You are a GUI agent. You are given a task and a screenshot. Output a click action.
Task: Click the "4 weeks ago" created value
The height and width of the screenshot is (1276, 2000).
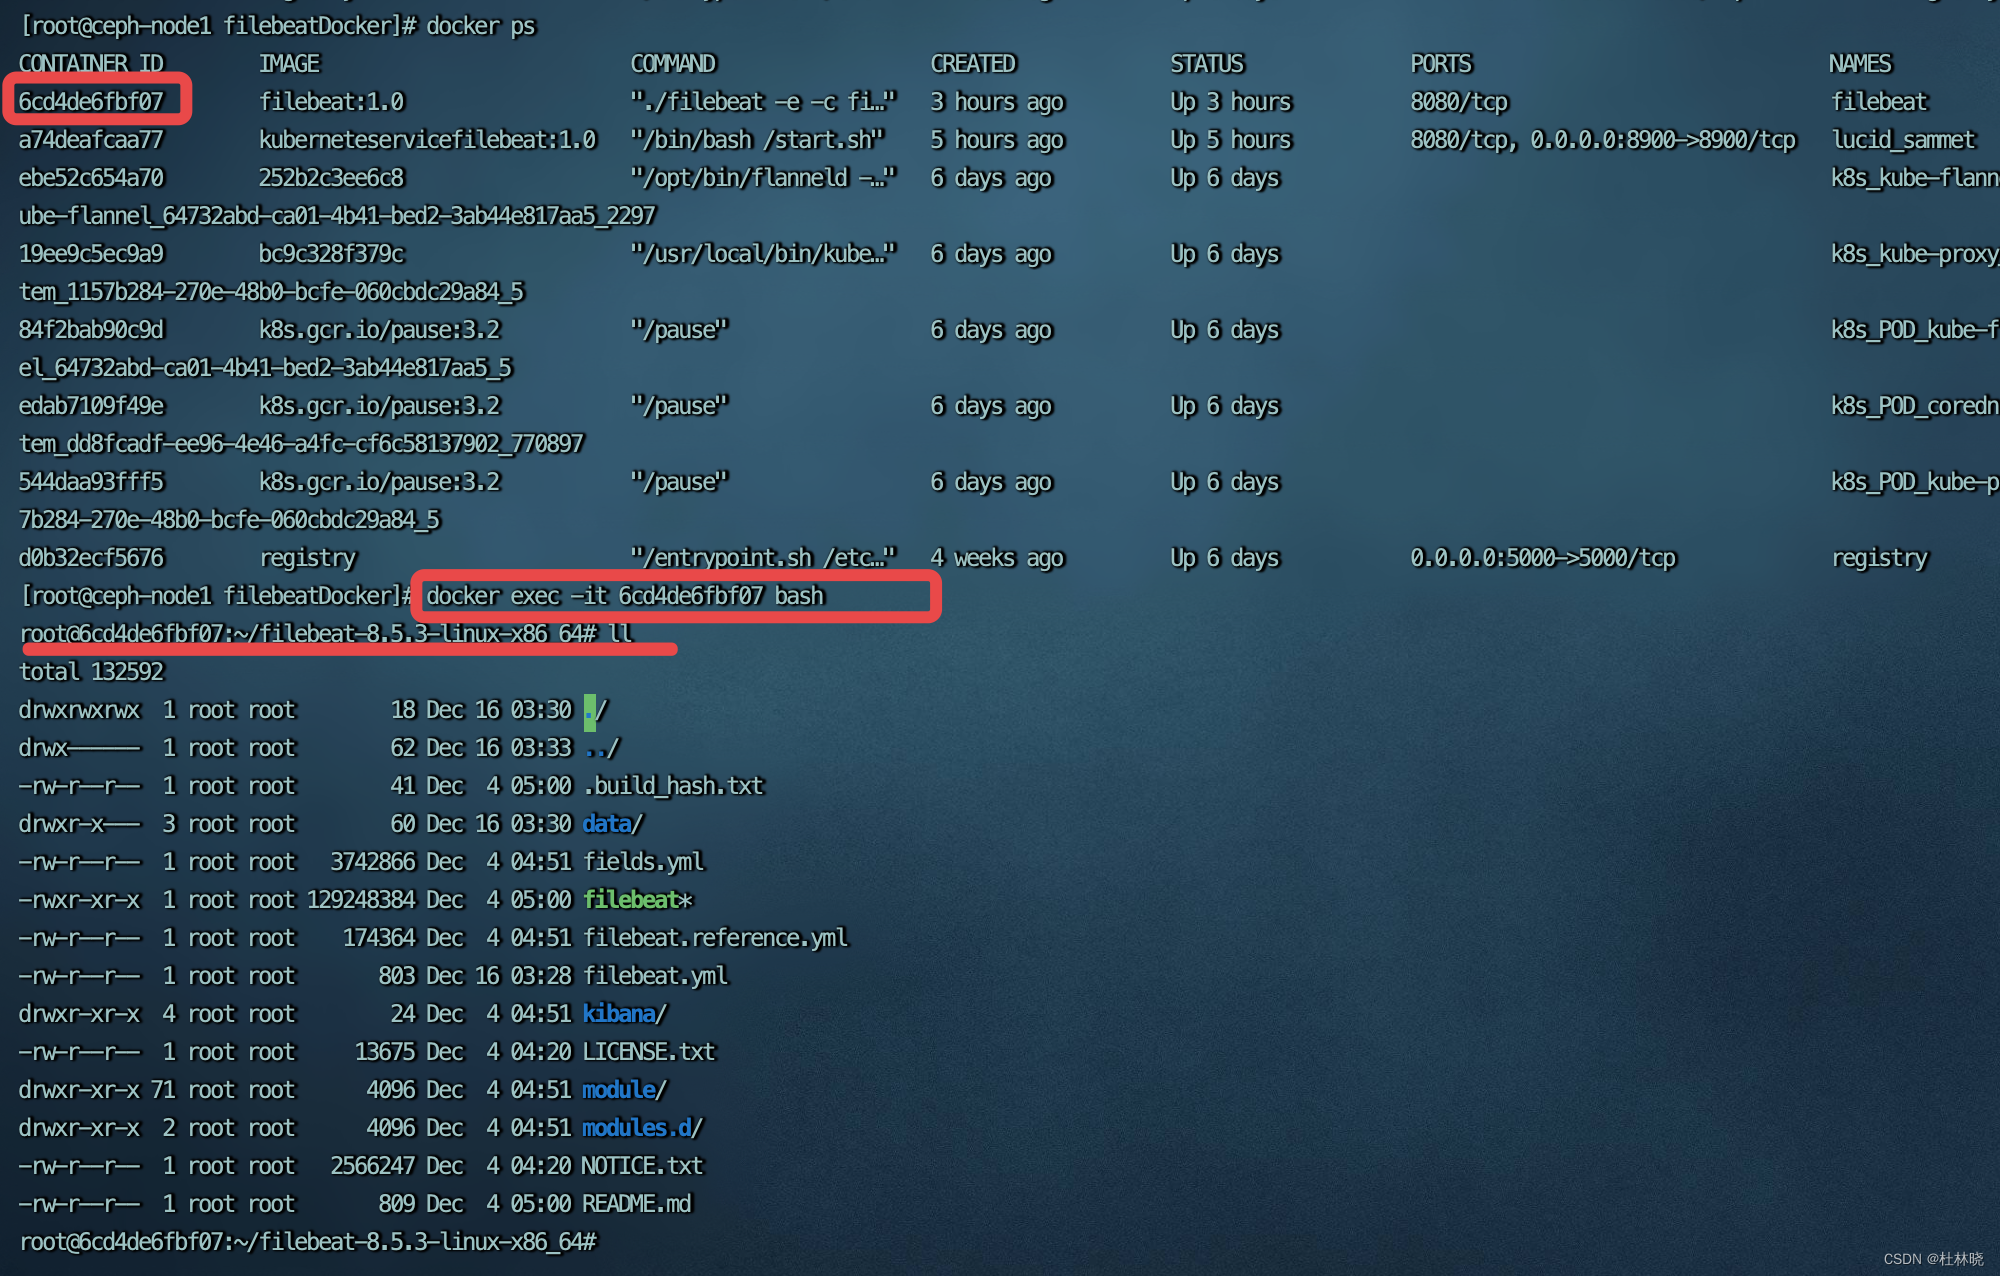(x=997, y=557)
